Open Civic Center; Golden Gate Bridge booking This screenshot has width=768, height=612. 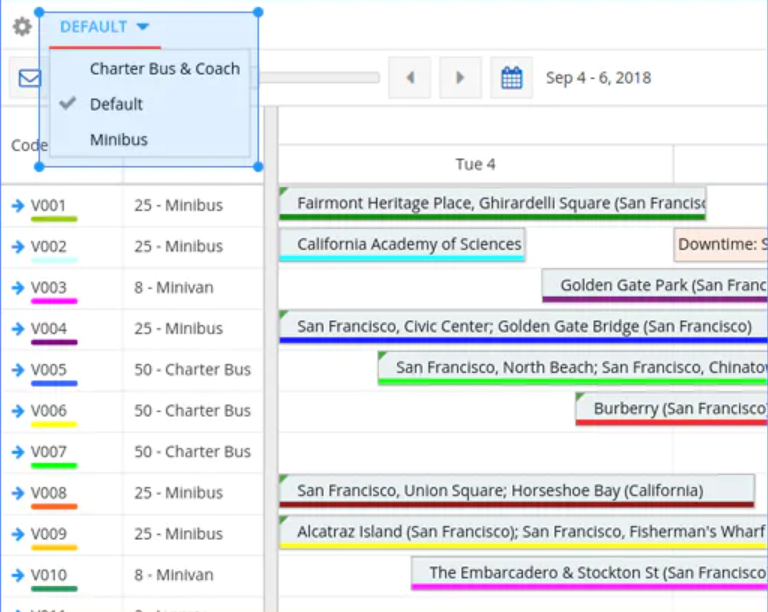524,326
